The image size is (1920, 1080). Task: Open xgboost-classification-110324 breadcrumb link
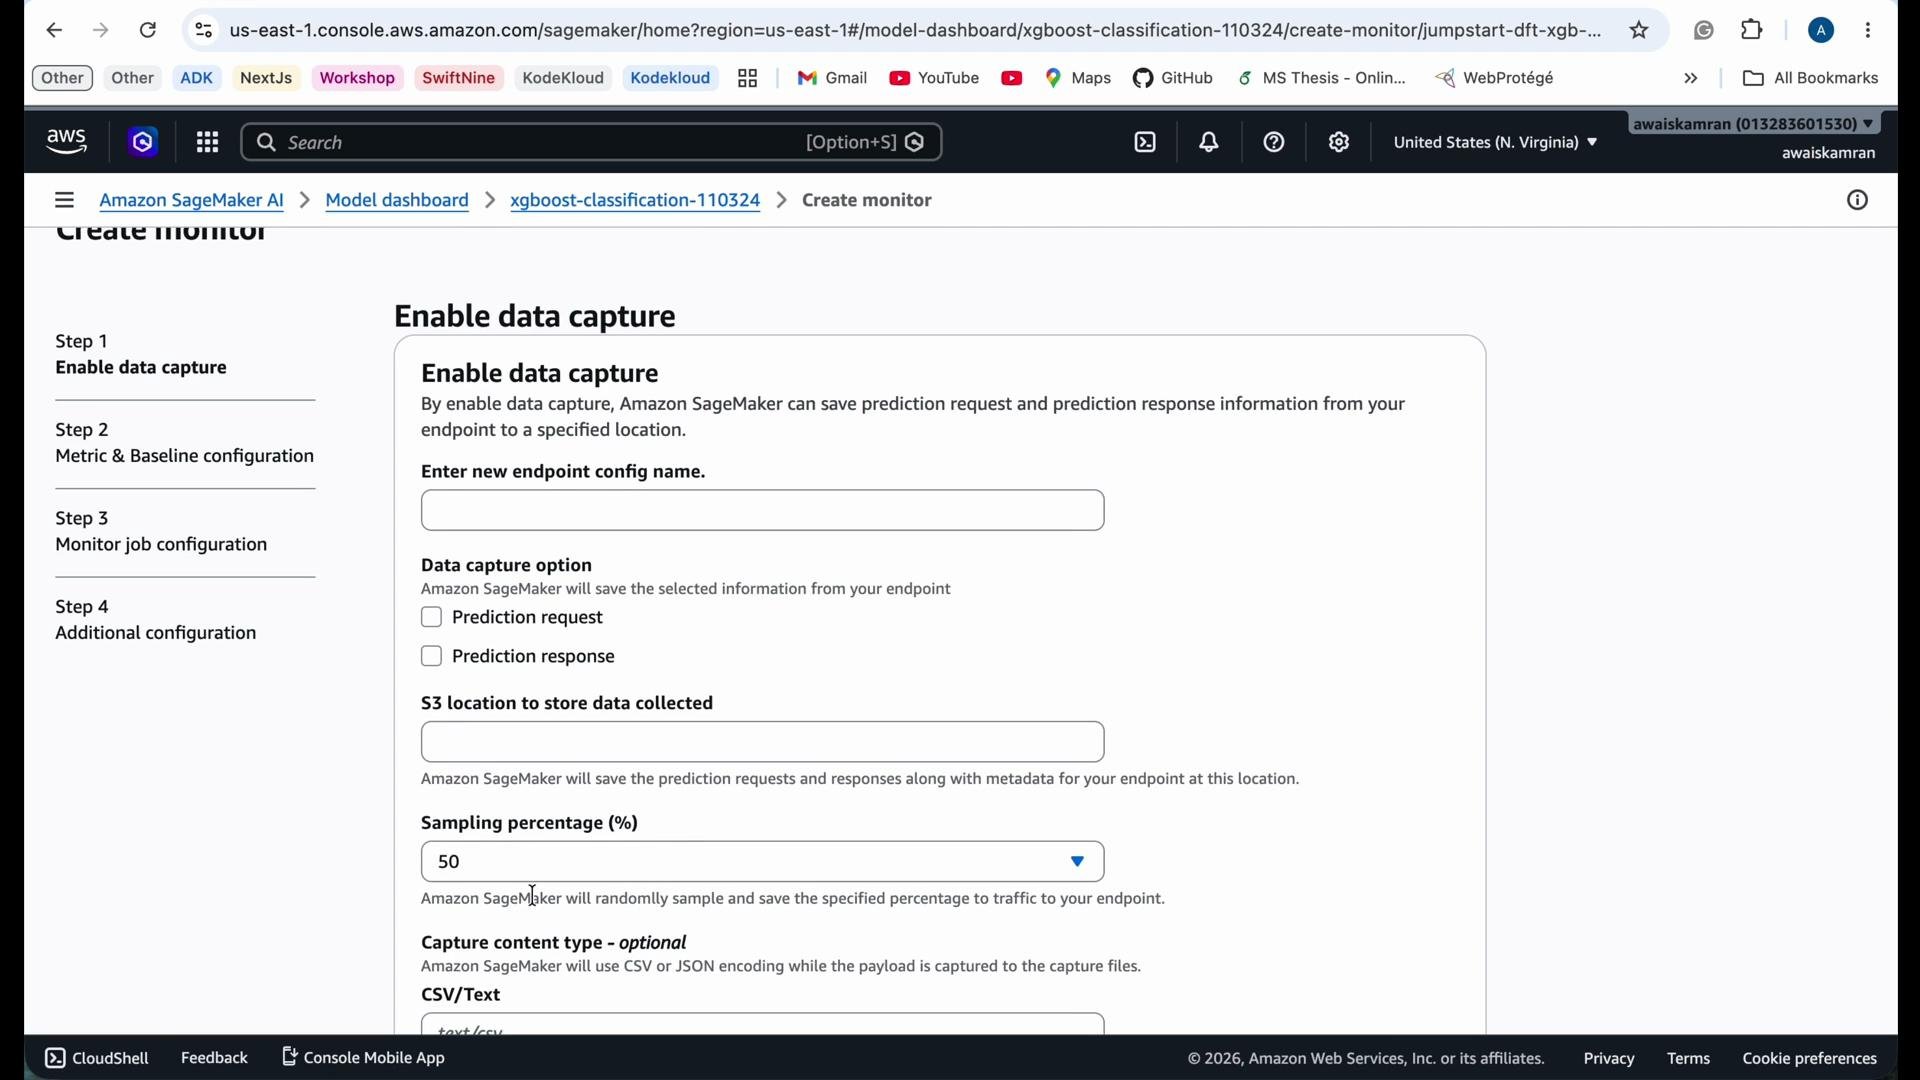[x=636, y=201]
